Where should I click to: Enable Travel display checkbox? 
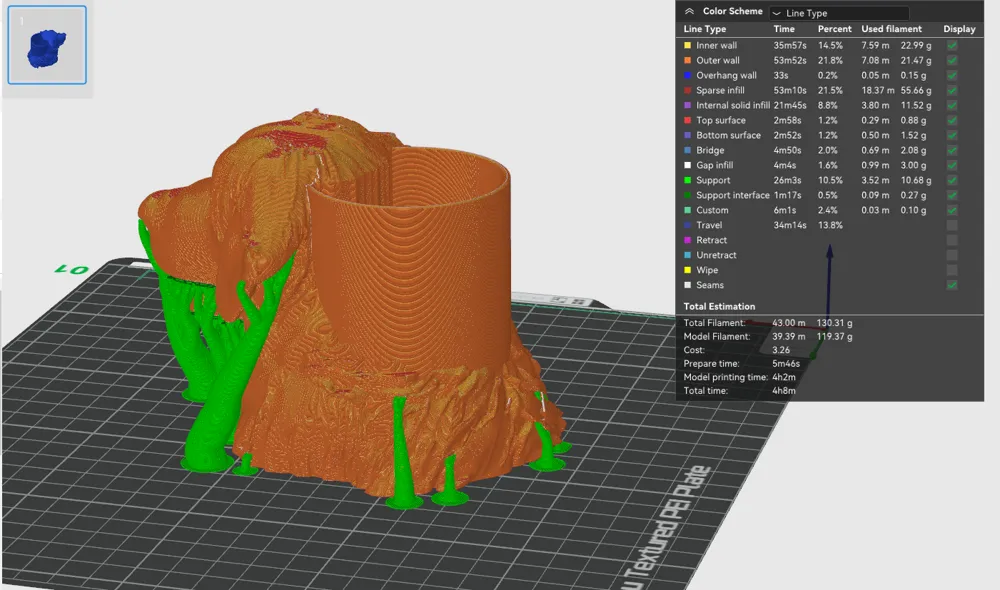952,225
